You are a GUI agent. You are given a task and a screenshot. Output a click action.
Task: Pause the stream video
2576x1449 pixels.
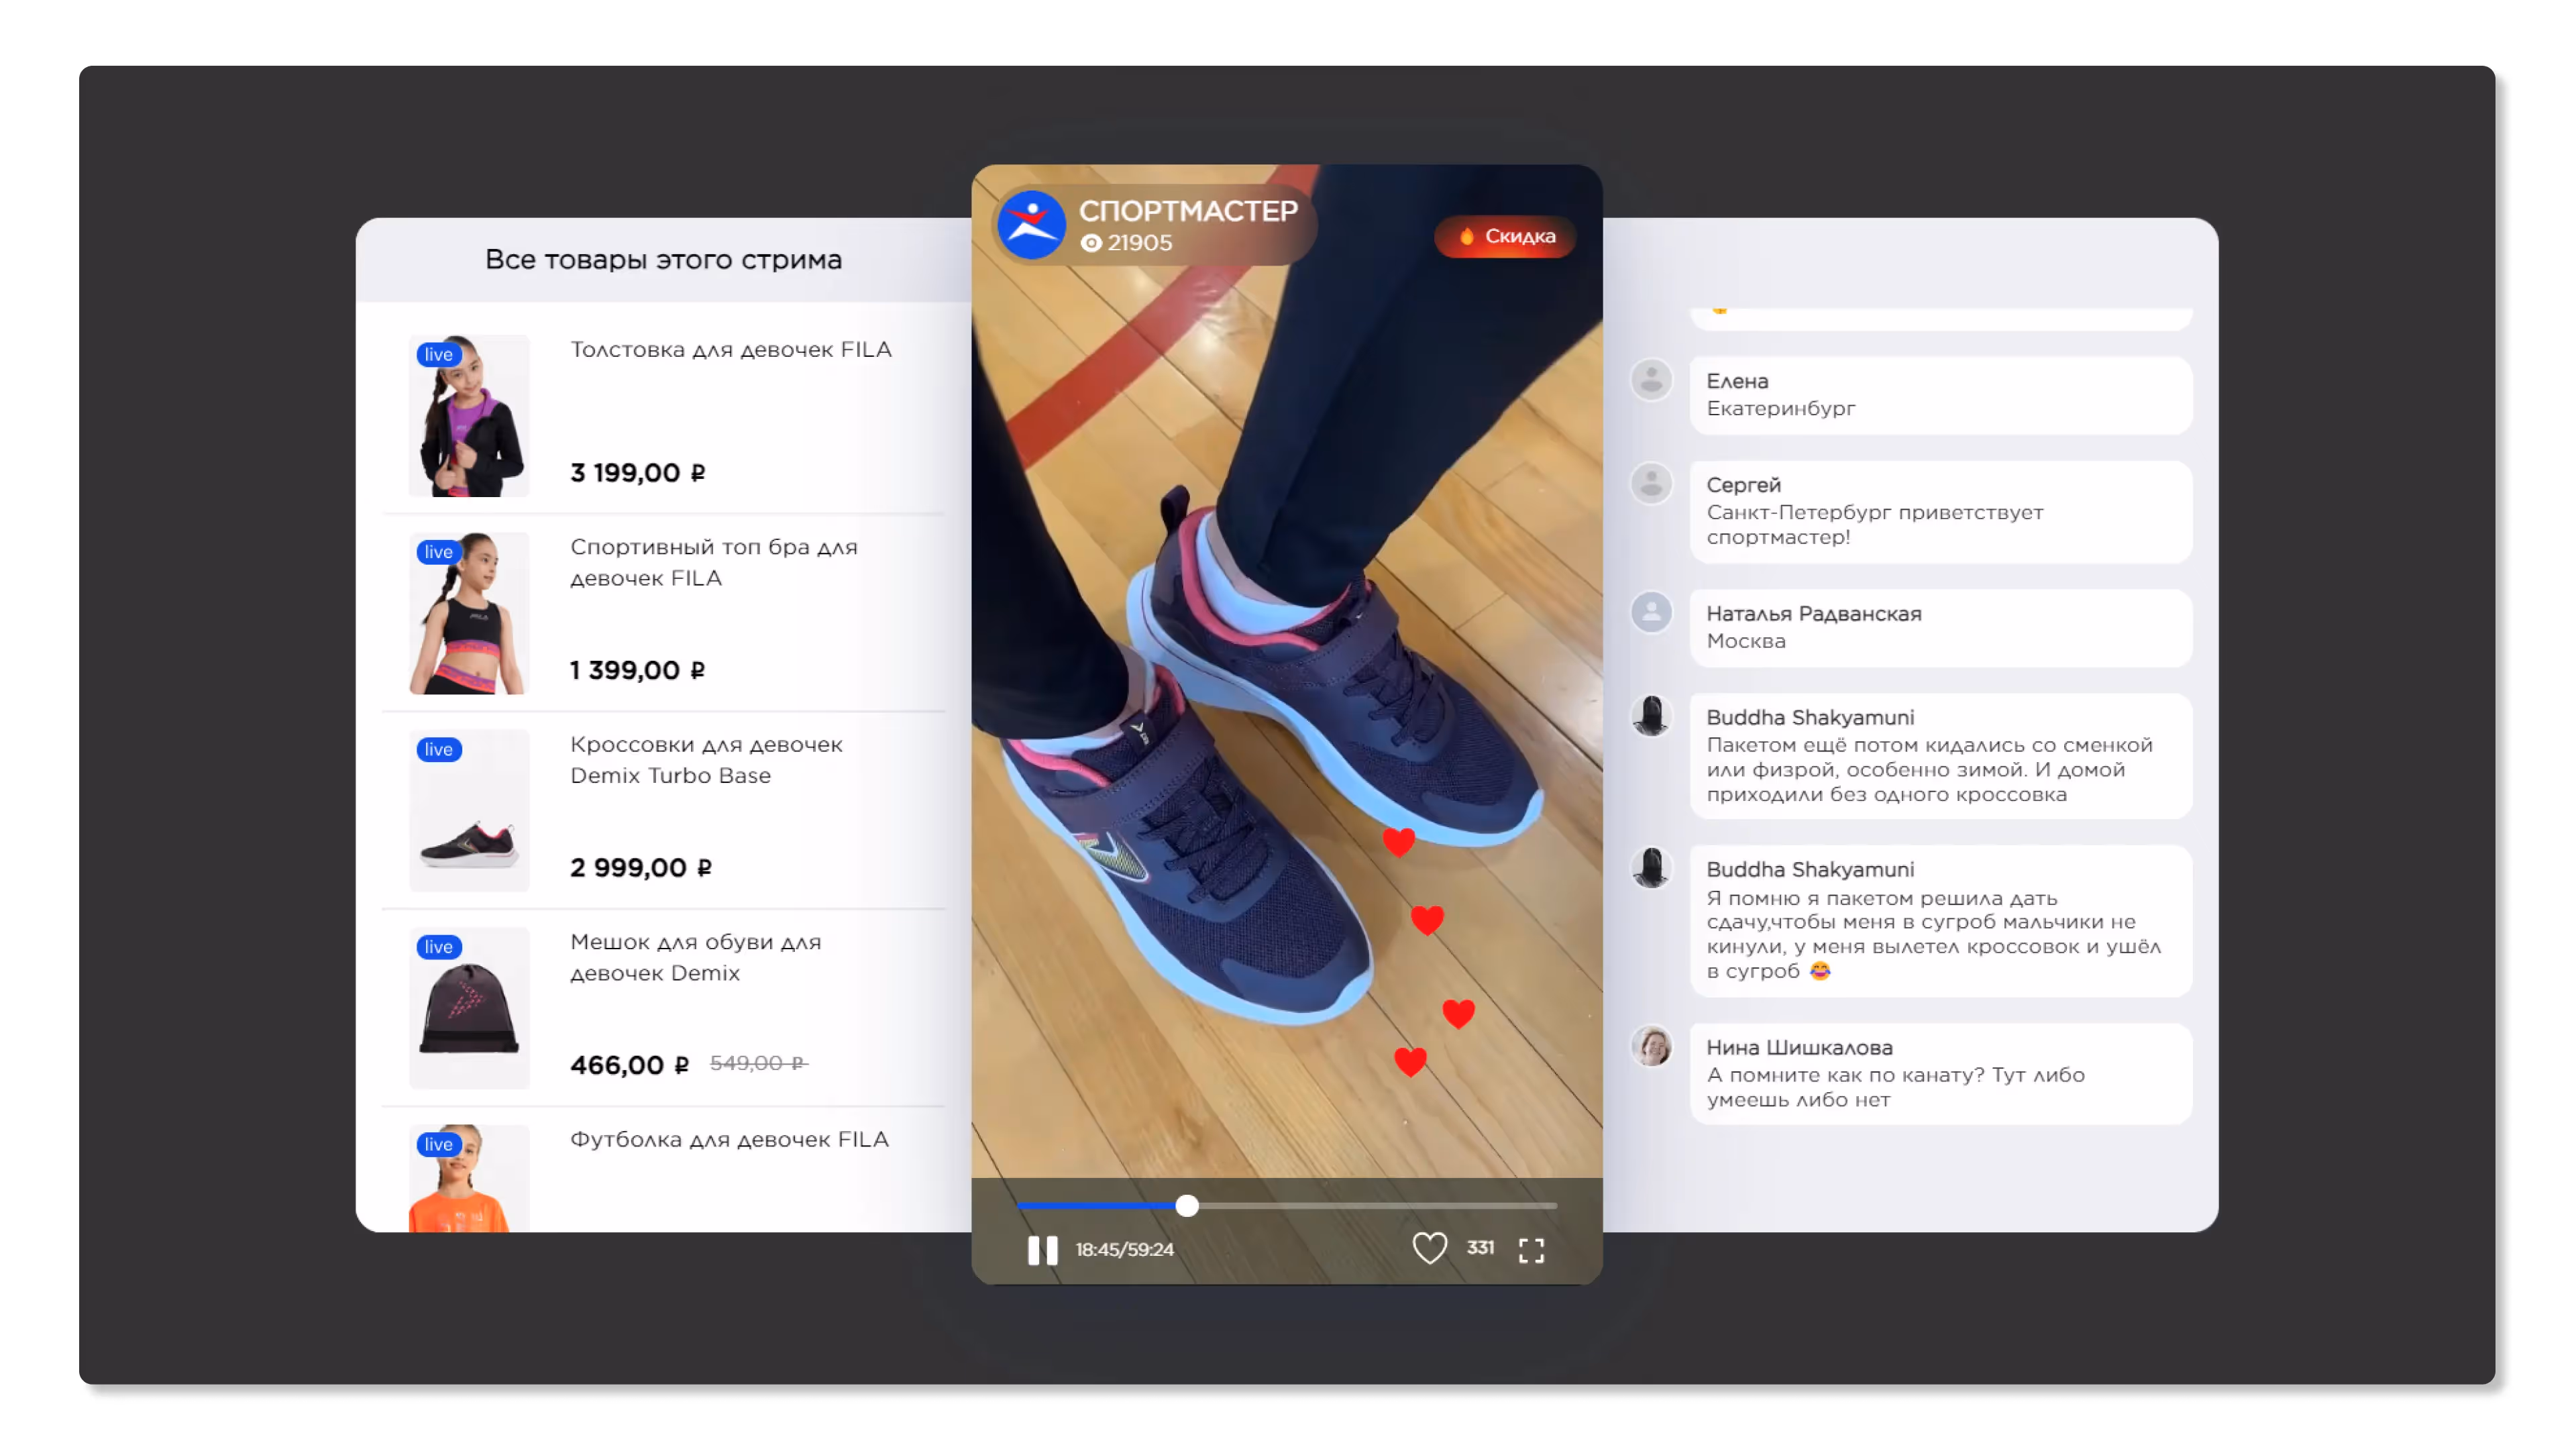coord(1042,1250)
